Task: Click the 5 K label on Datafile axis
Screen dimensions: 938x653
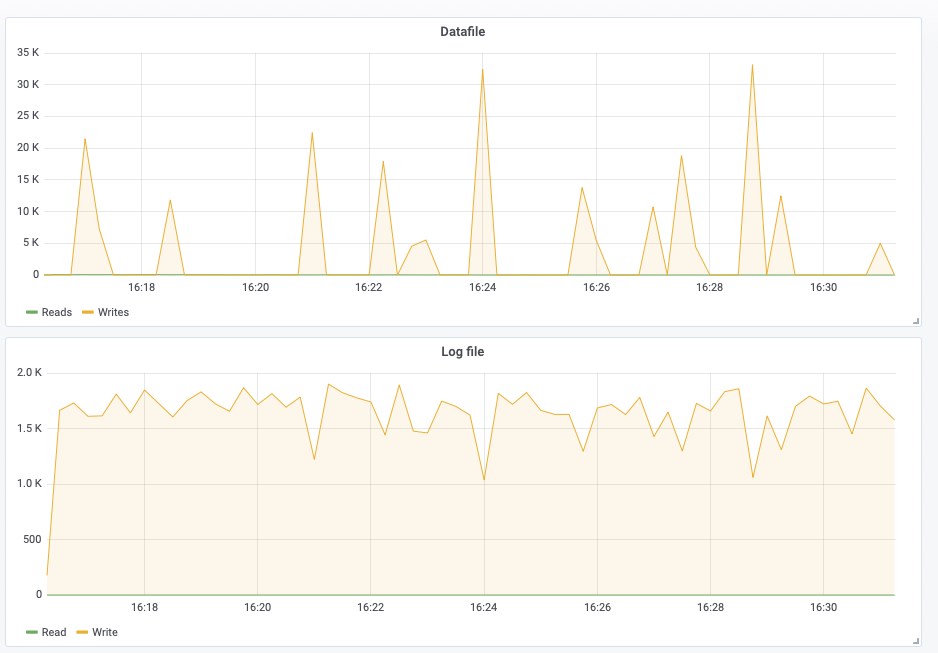Action: 31,243
